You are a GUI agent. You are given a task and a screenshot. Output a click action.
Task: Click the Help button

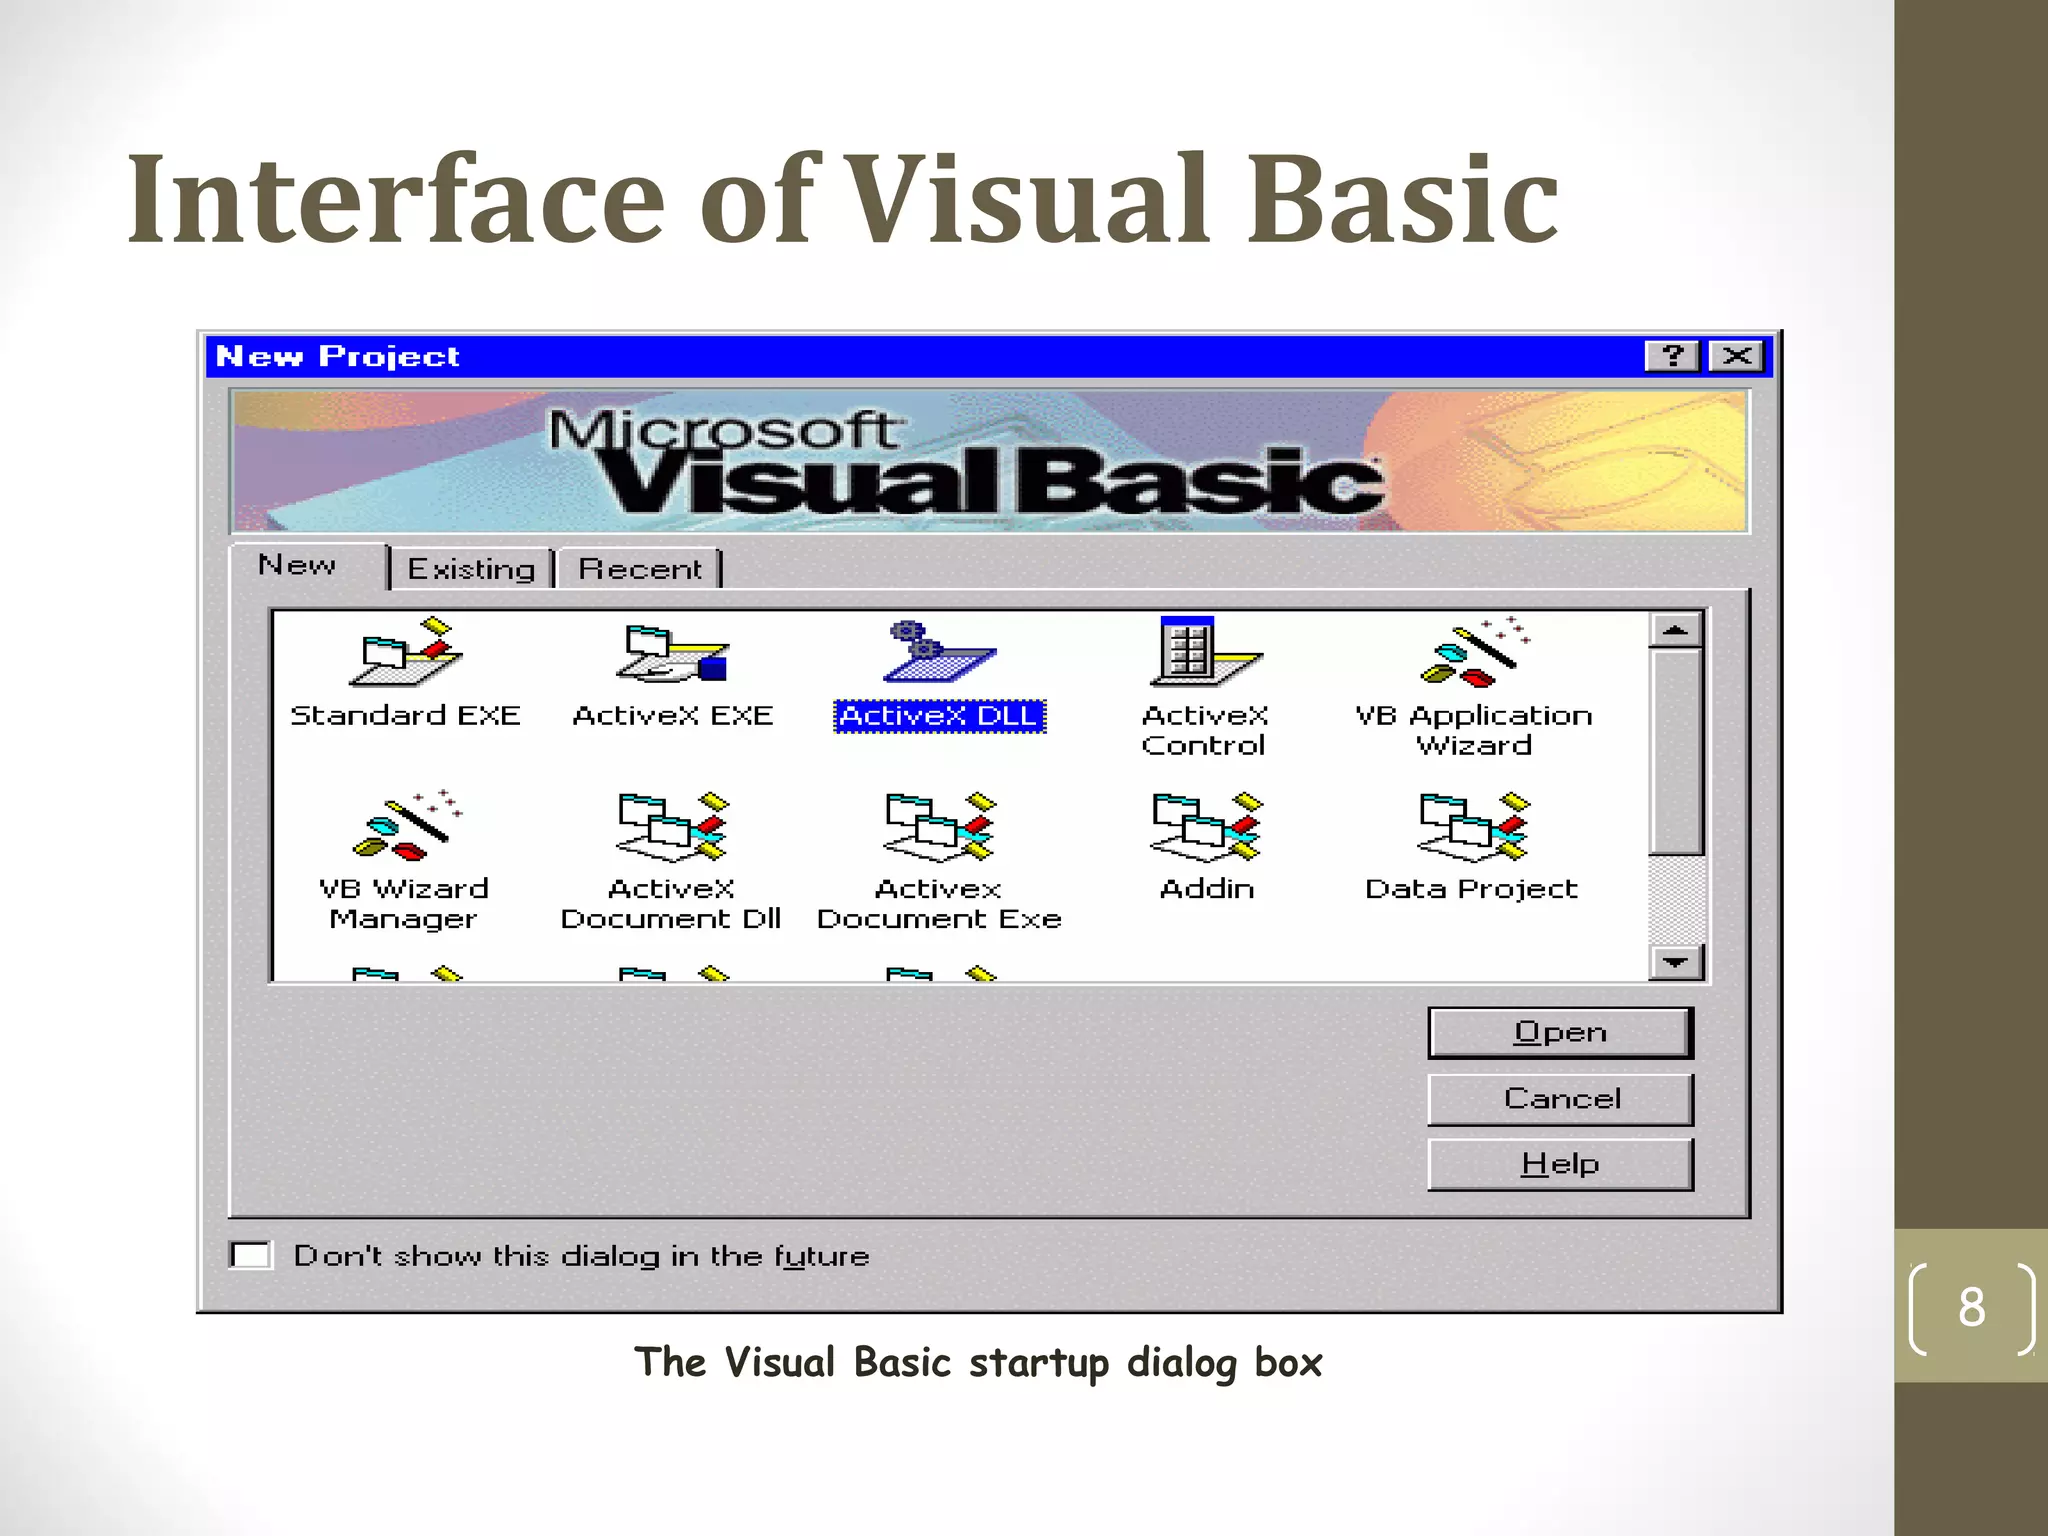[1560, 1165]
